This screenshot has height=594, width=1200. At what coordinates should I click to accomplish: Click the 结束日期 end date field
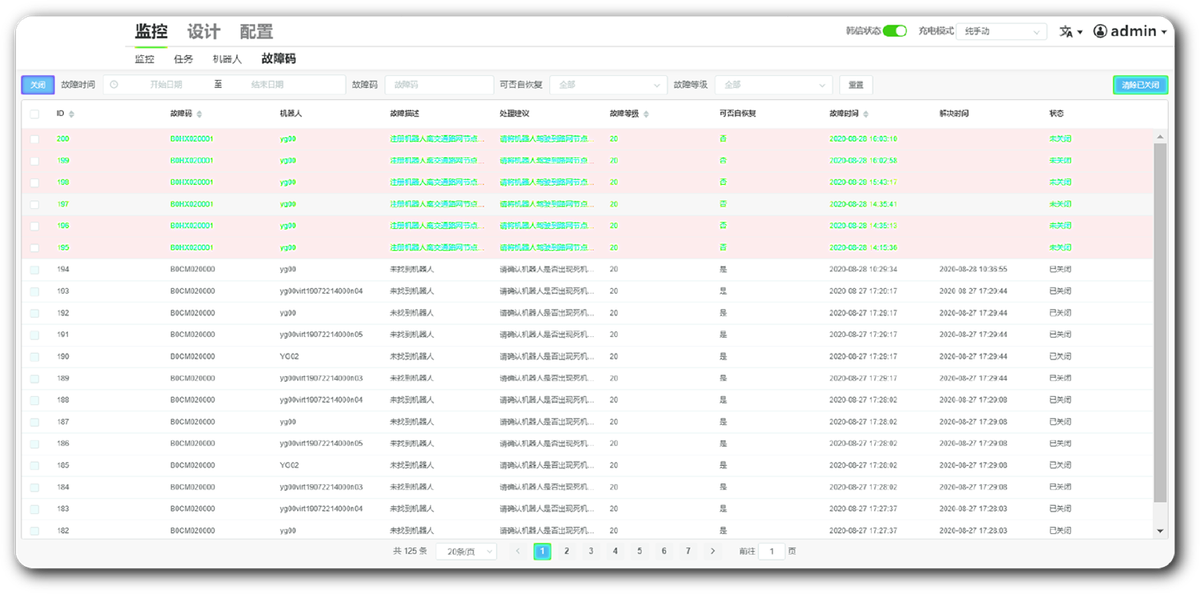click(x=267, y=85)
